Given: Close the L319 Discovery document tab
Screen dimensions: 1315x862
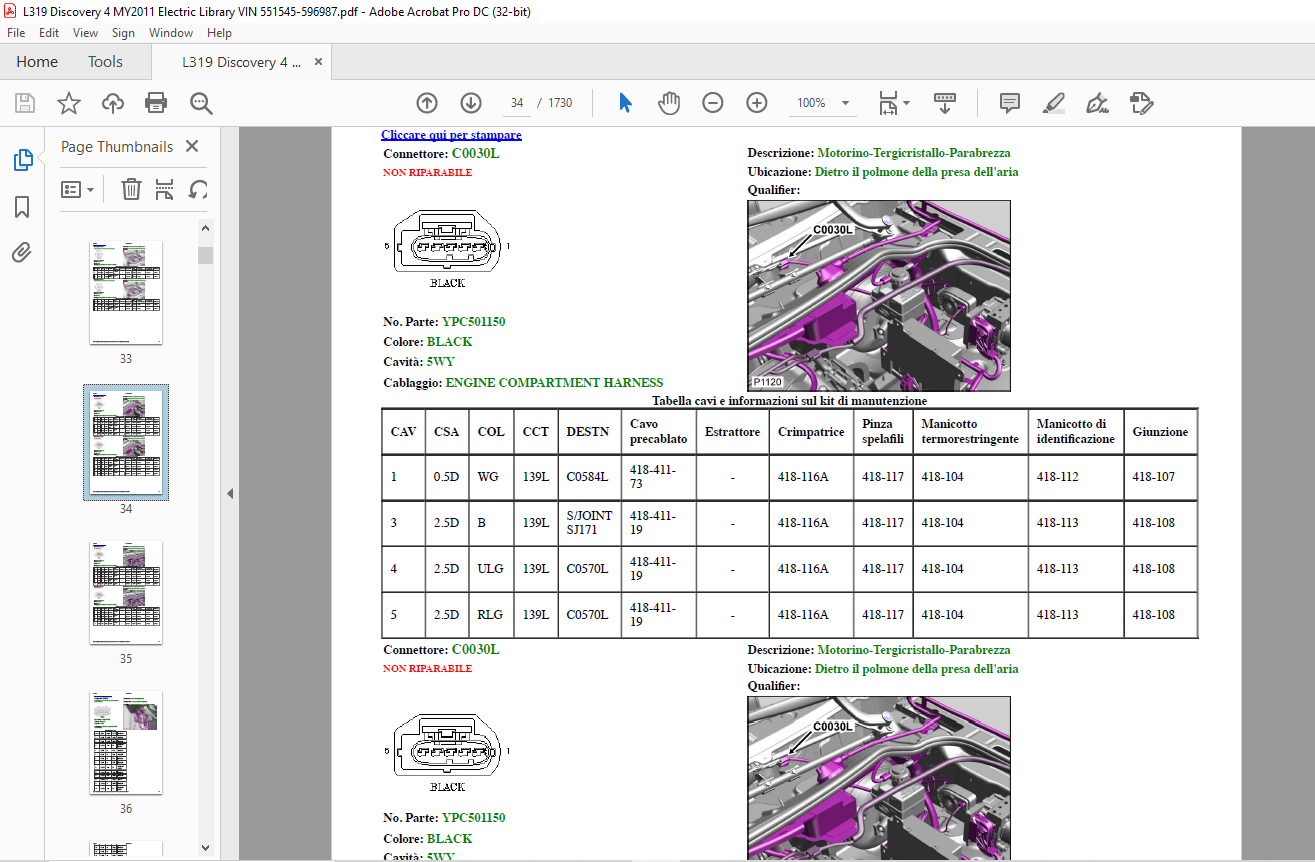Looking at the screenshot, I should [318, 62].
